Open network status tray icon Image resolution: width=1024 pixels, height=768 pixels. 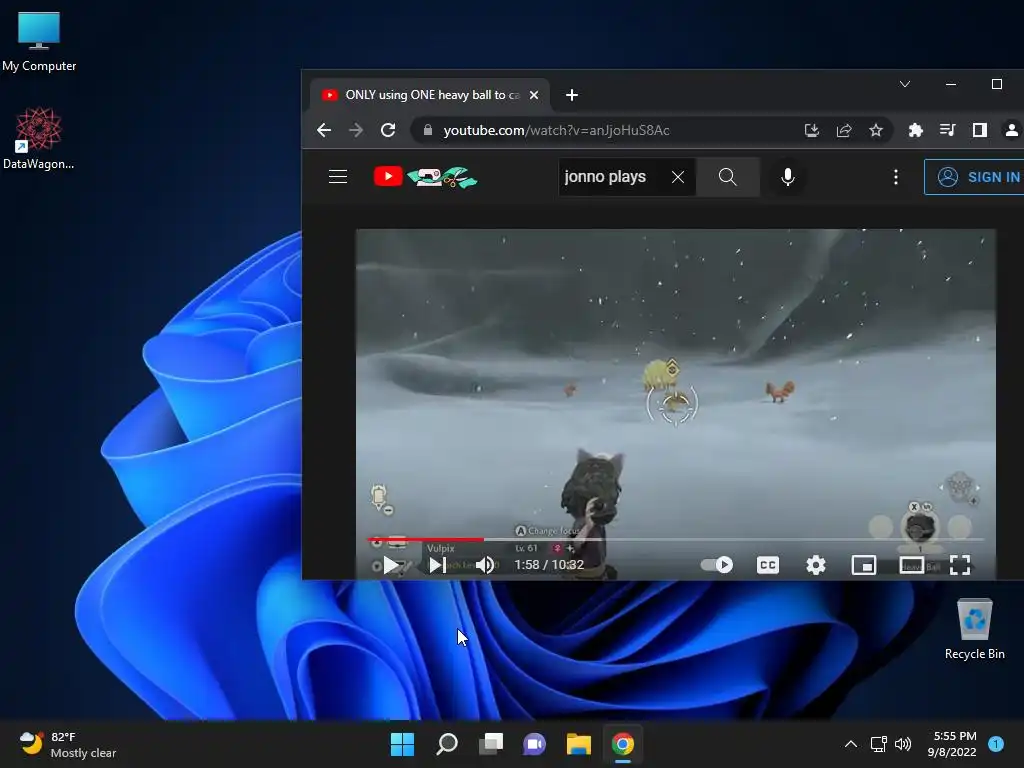[878, 744]
